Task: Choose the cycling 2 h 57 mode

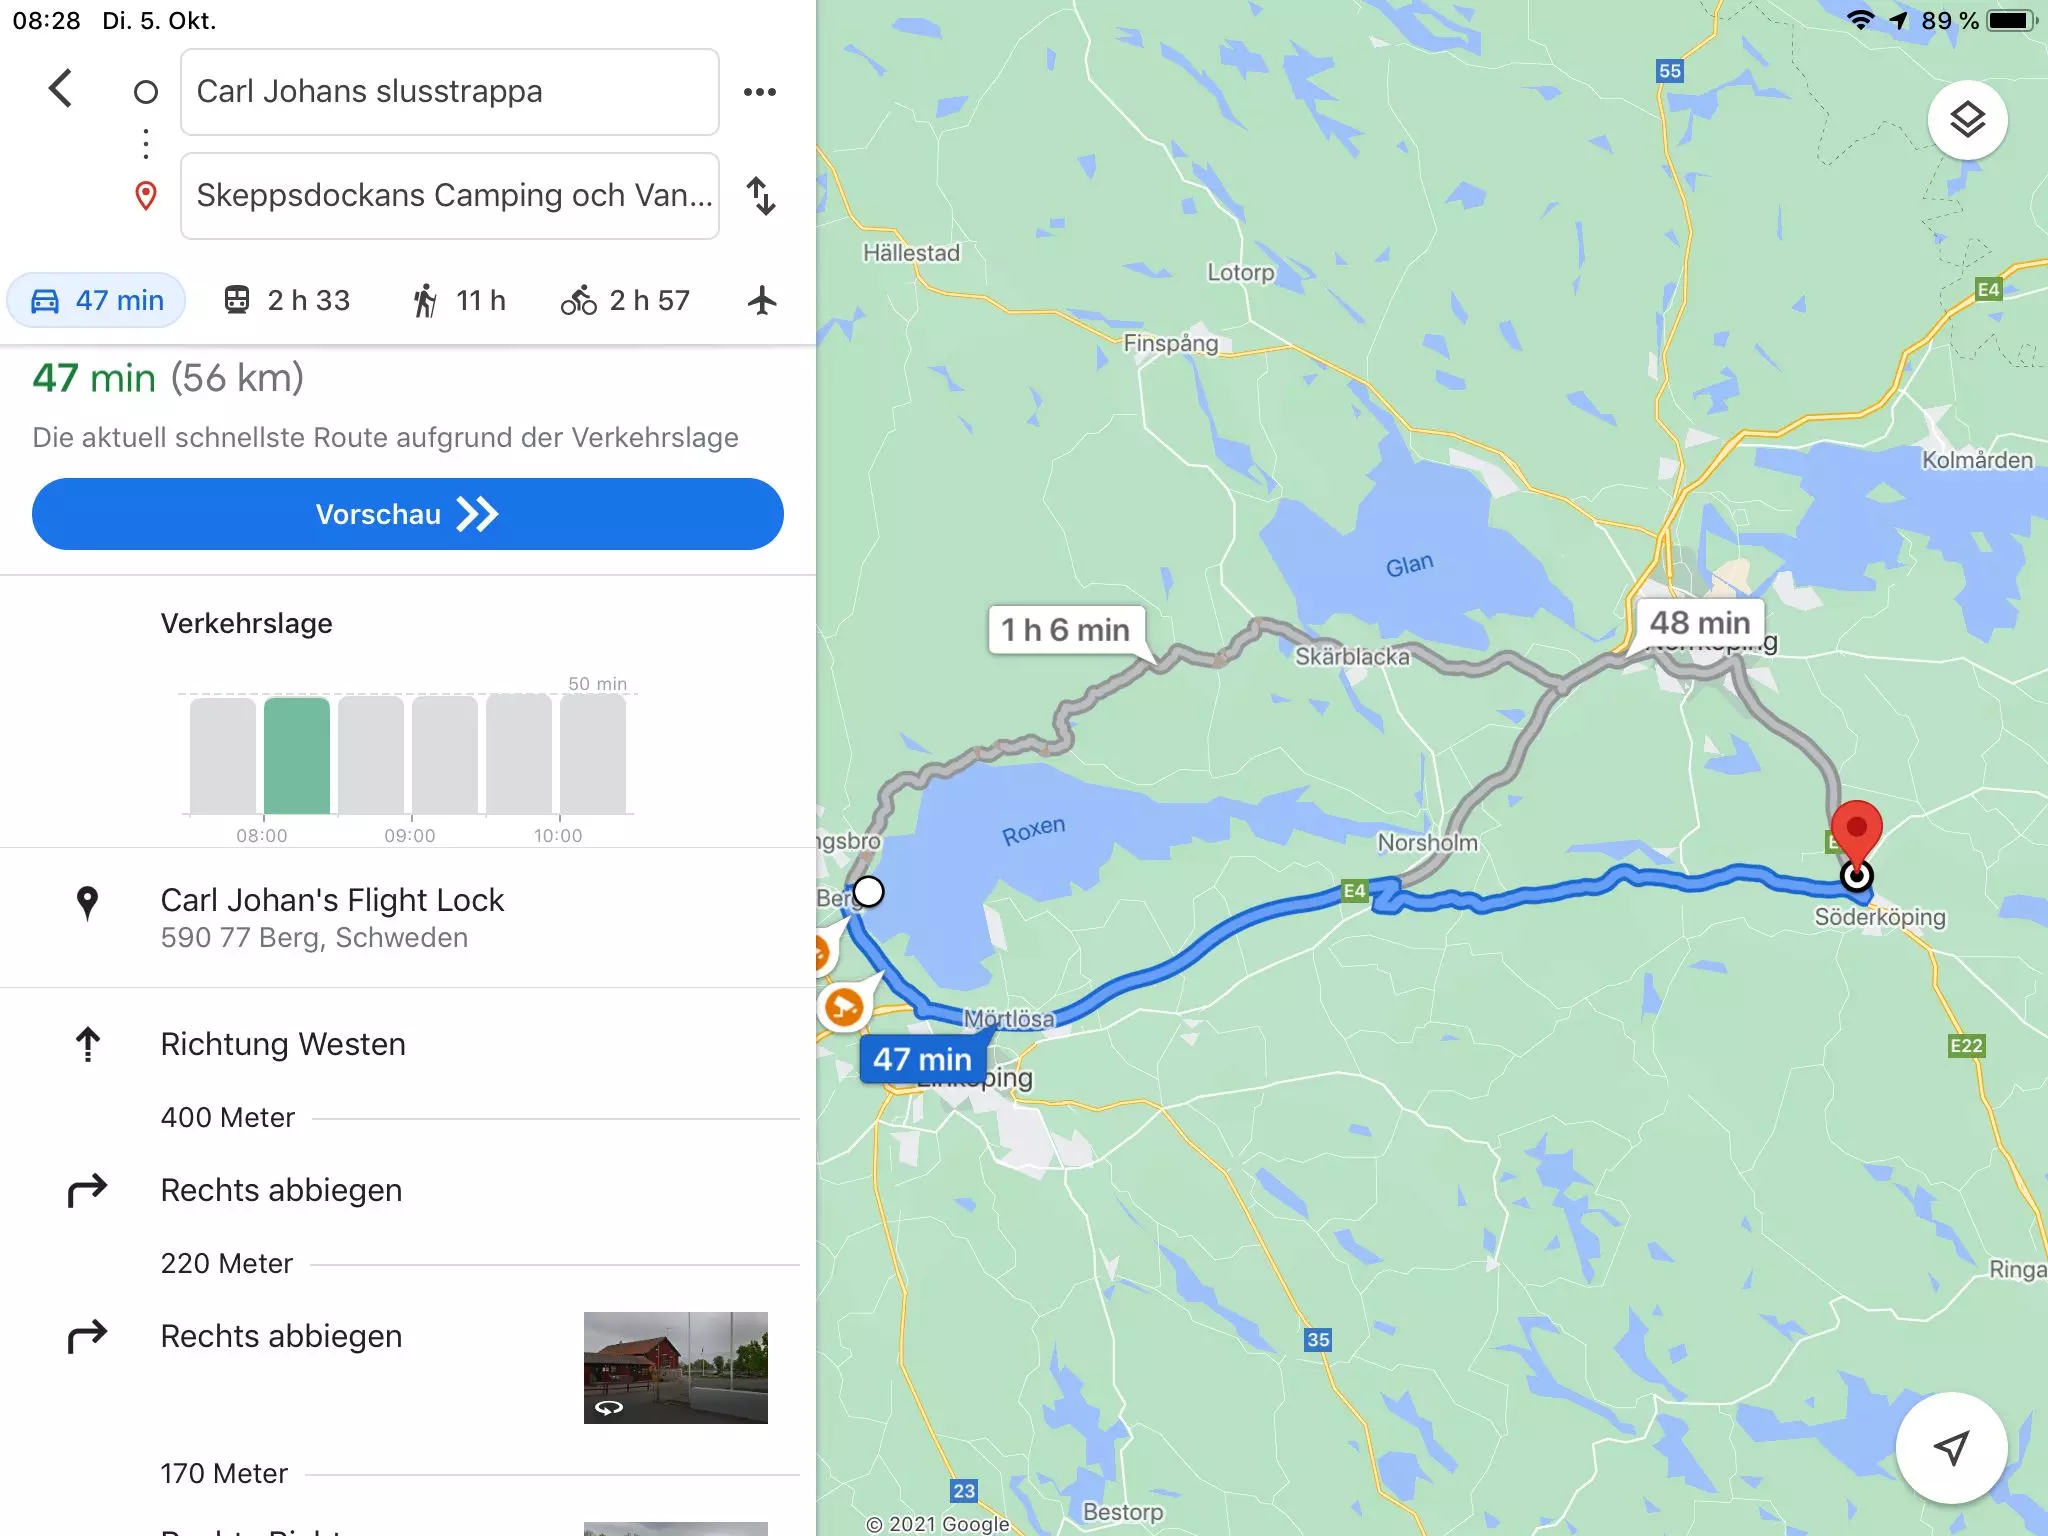Action: click(625, 300)
